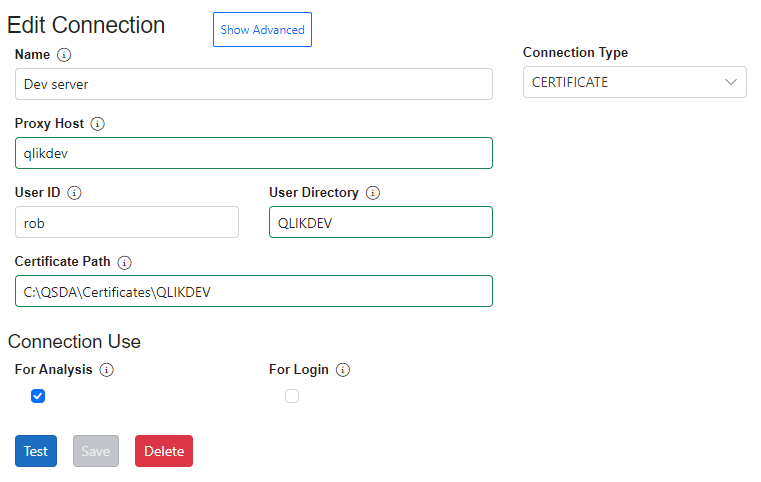Enable the For Login checkbox
The height and width of the screenshot is (482, 761).
292,396
